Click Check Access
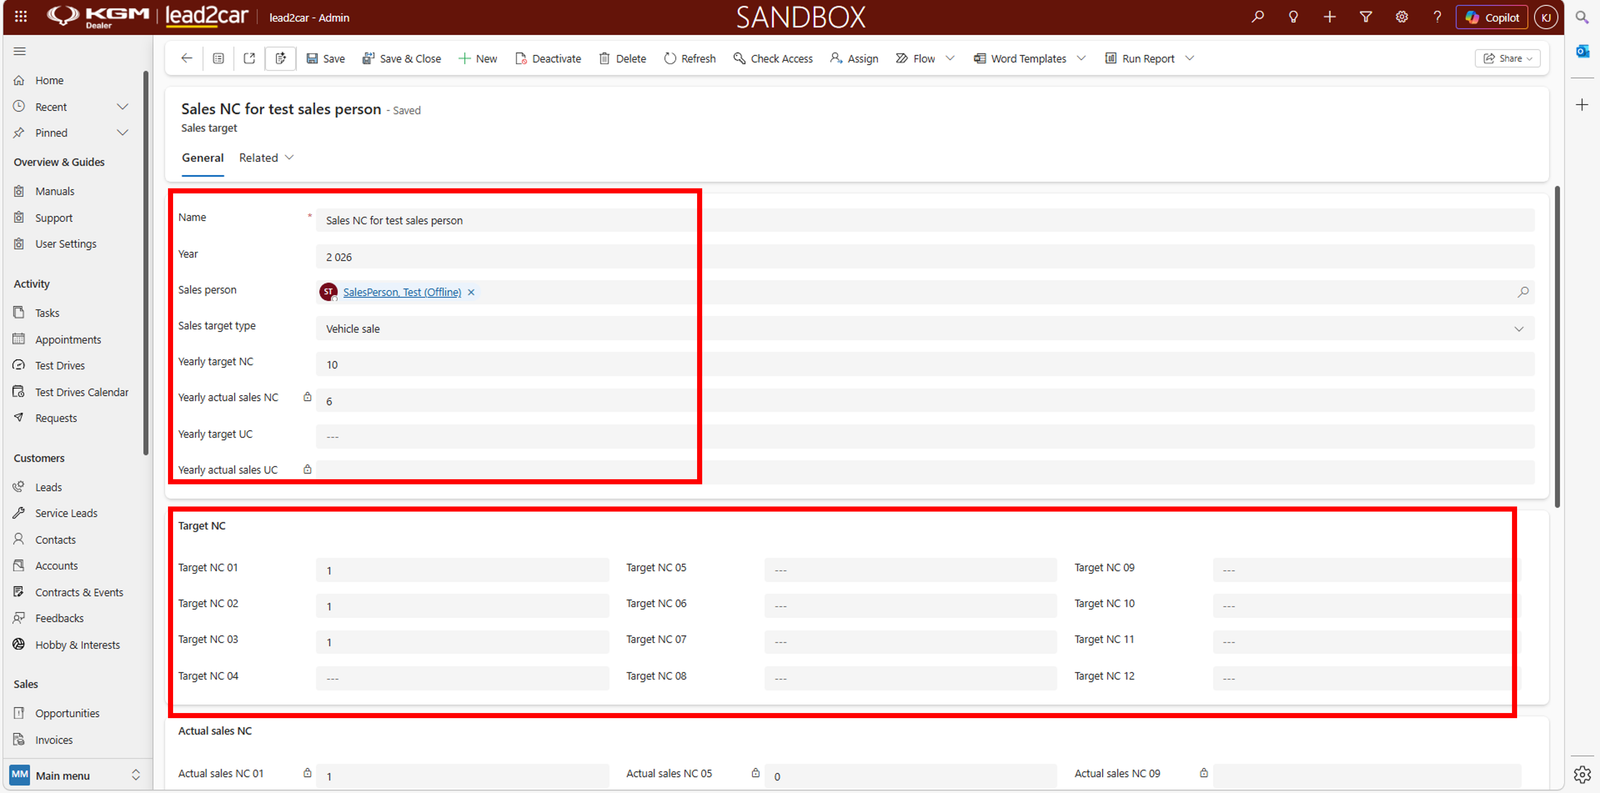This screenshot has width=1600, height=793. 773,59
